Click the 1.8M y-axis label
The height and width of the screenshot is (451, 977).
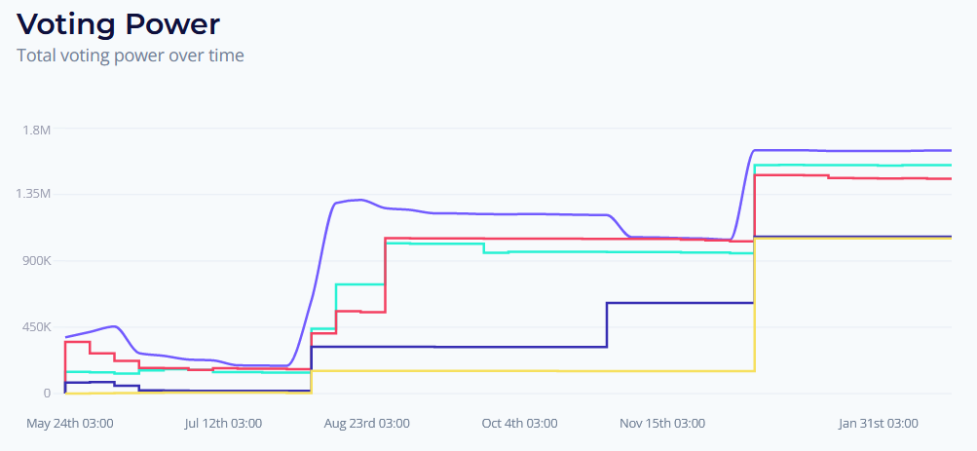coord(37,130)
